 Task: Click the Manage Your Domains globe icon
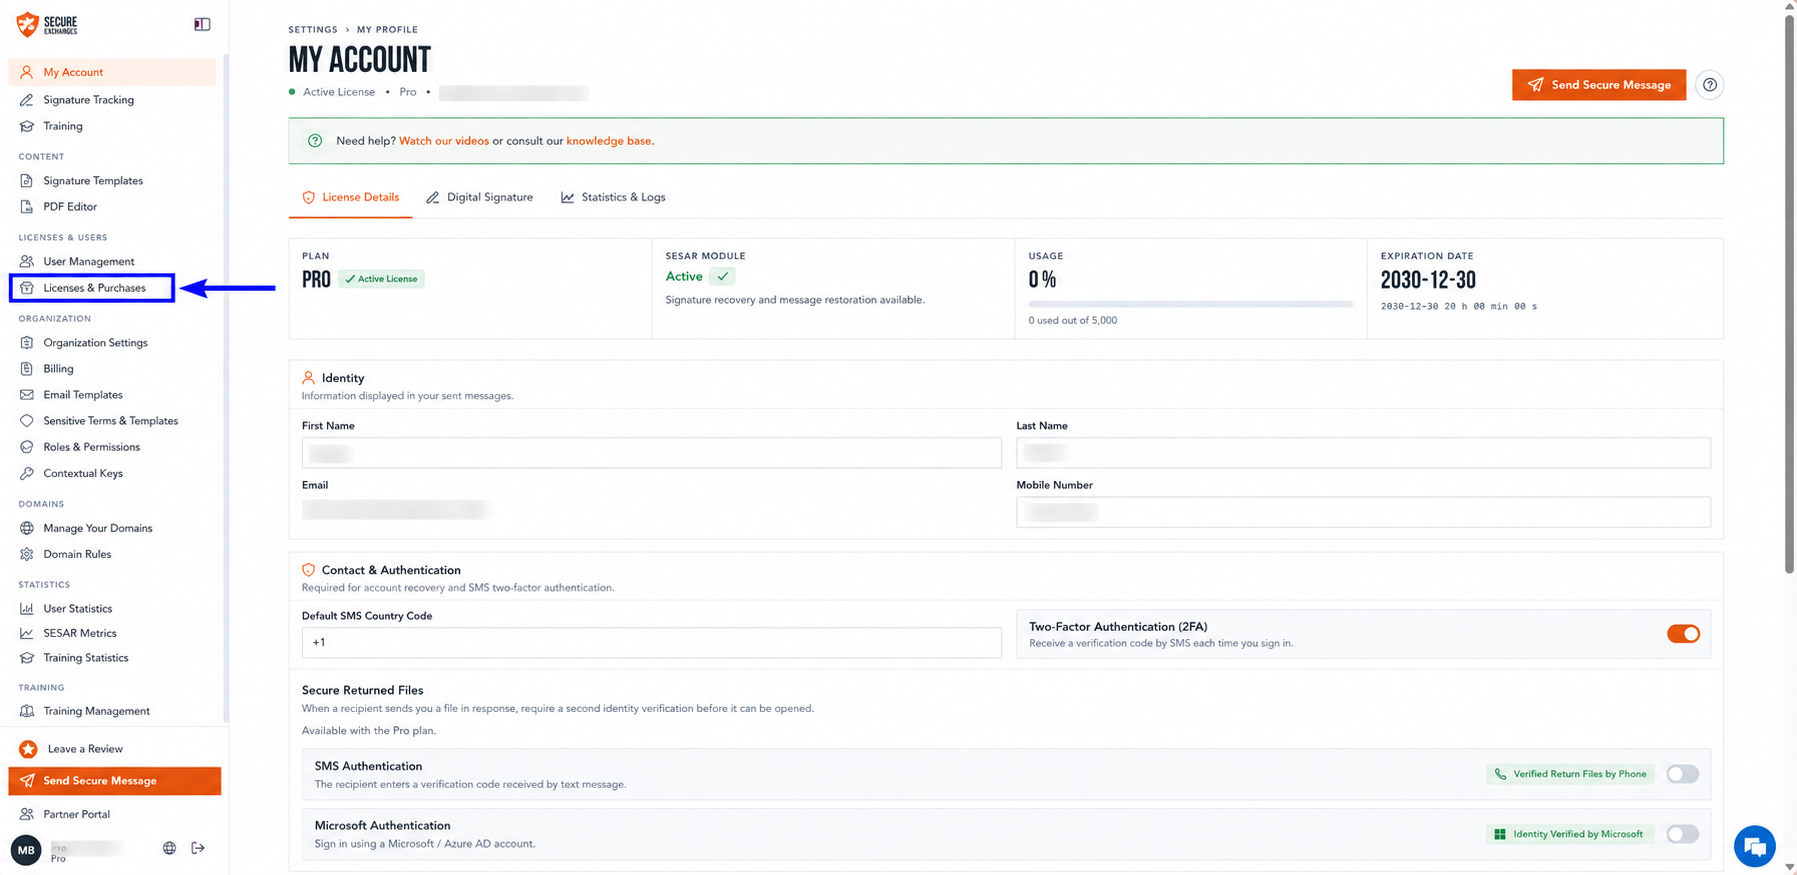click(27, 528)
